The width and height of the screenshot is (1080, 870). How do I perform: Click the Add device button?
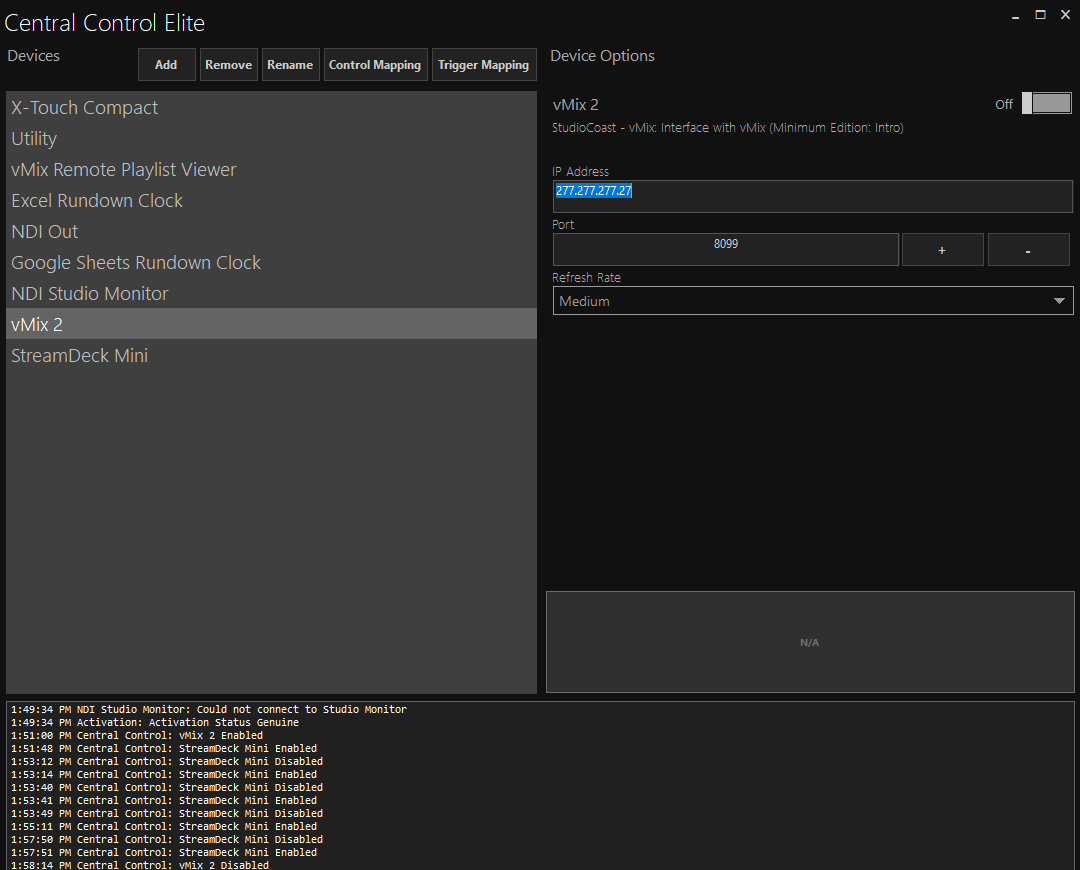pyautogui.click(x=166, y=65)
